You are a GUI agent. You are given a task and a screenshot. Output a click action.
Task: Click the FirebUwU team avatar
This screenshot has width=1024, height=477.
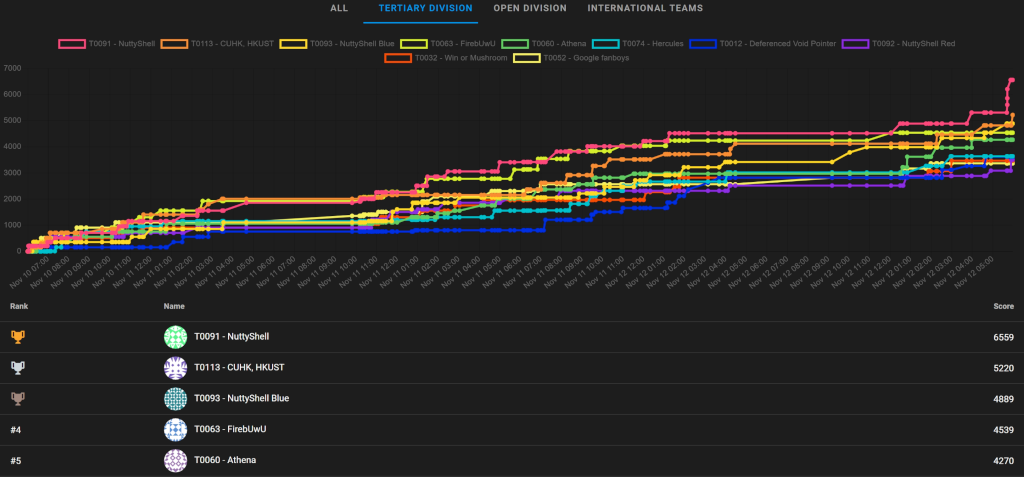point(176,430)
